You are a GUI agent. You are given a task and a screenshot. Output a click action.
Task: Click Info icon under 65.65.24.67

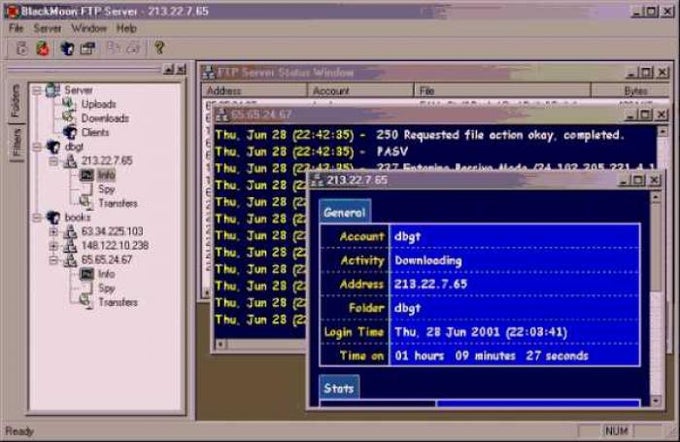pyautogui.click(x=86, y=274)
